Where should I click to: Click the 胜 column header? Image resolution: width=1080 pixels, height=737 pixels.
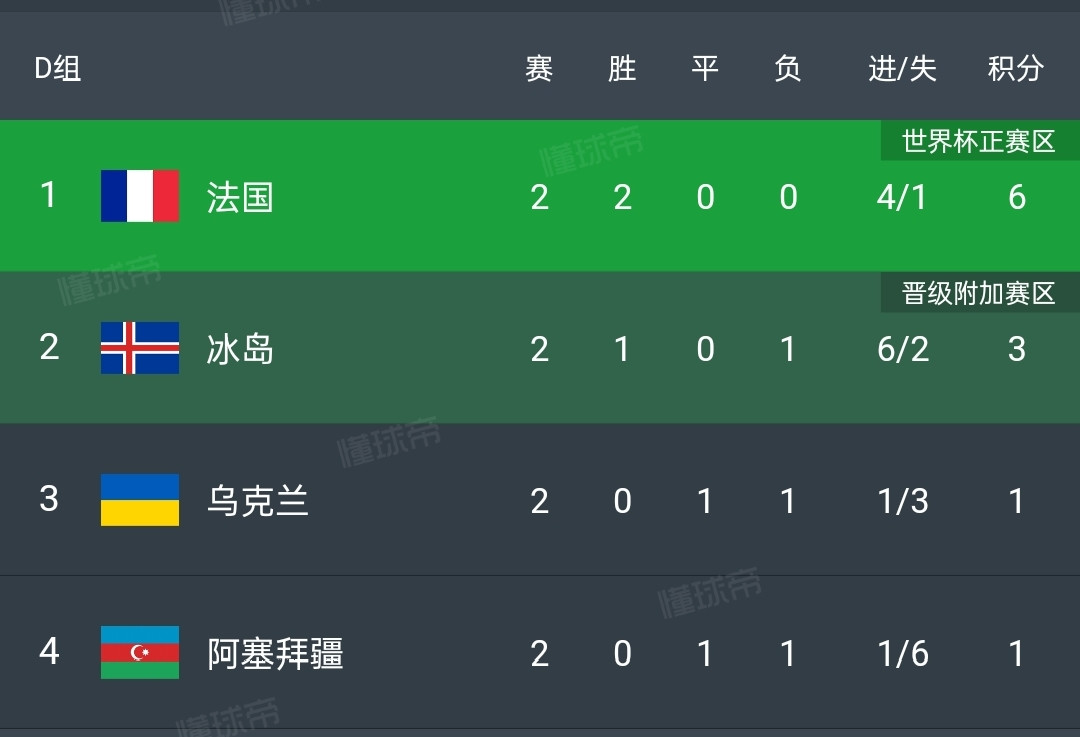tap(622, 68)
